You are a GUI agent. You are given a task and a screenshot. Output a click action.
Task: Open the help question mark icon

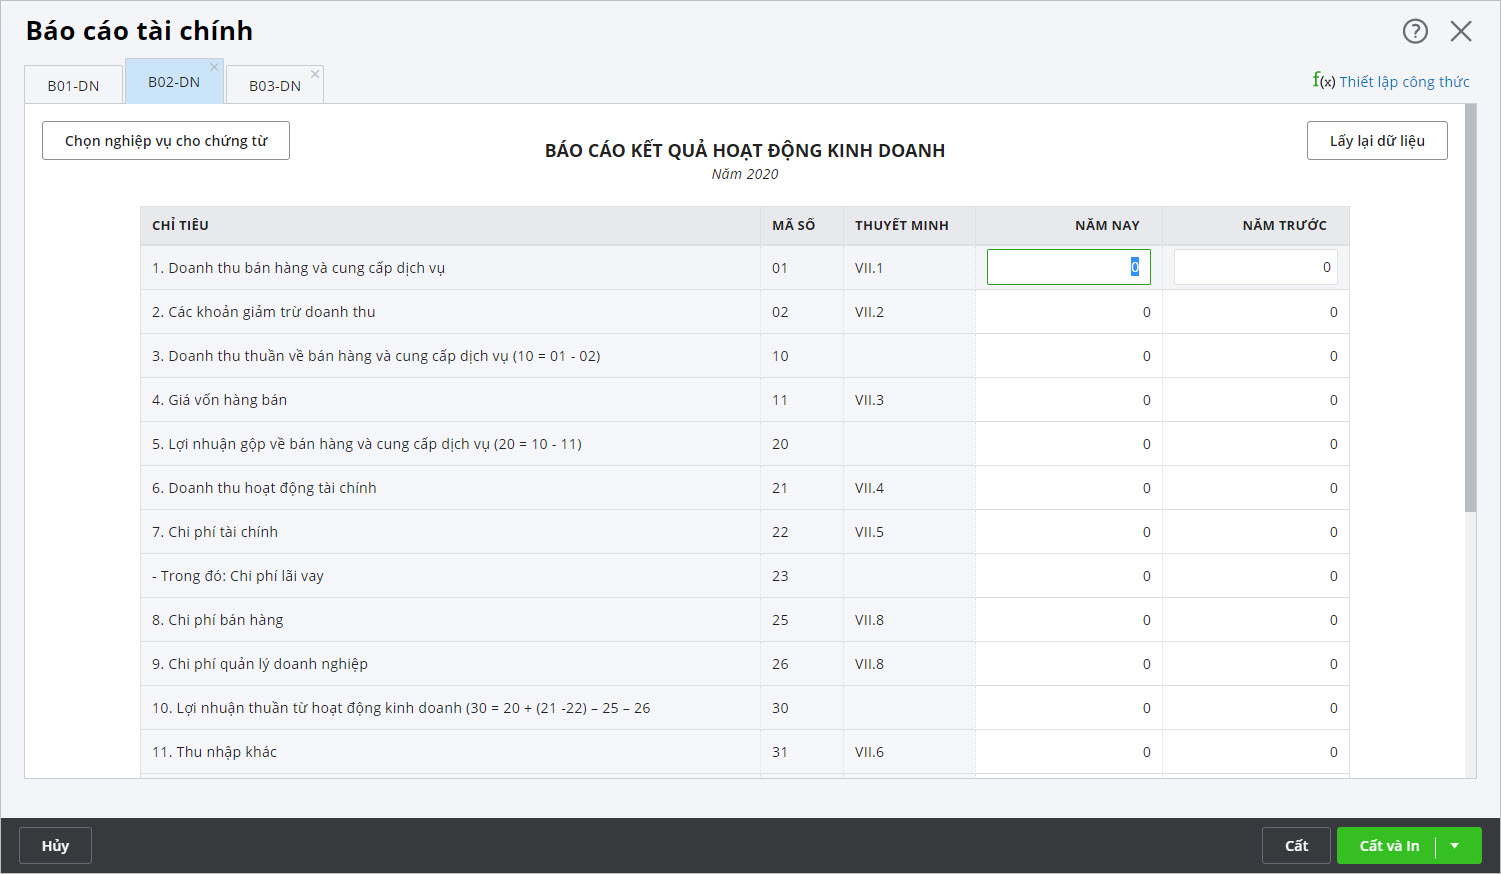point(1415,31)
